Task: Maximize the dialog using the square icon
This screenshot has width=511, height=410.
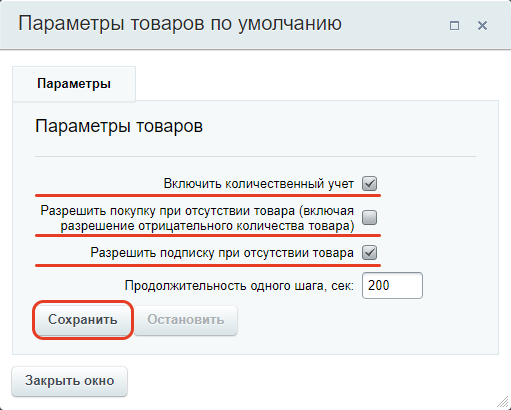Action: click(454, 26)
